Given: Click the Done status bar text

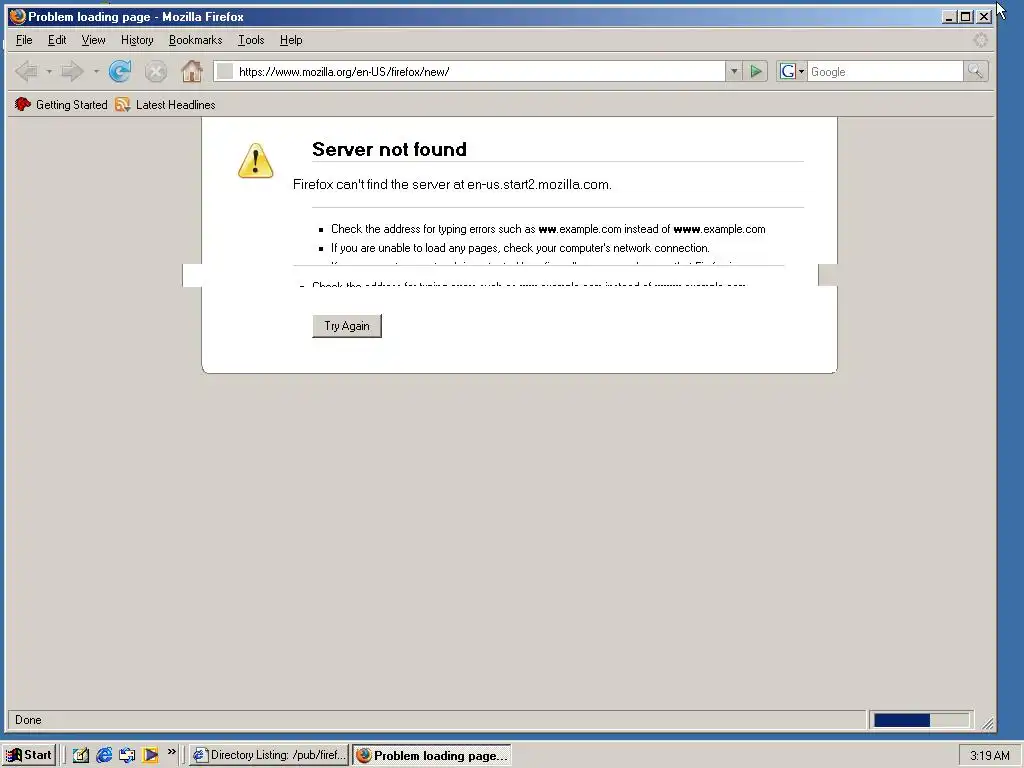Looking at the screenshot, I should (x=28, y=720).
